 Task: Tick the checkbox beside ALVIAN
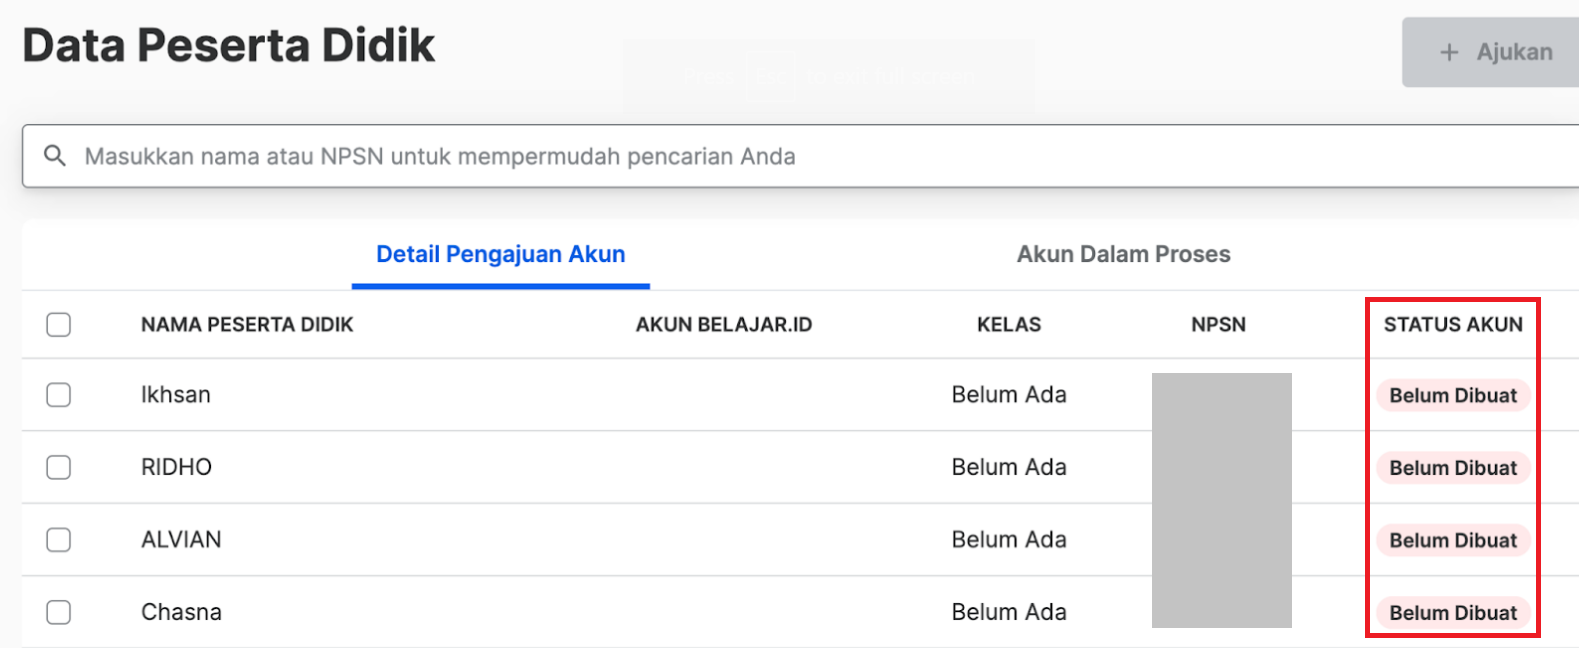tap(59, 540)
